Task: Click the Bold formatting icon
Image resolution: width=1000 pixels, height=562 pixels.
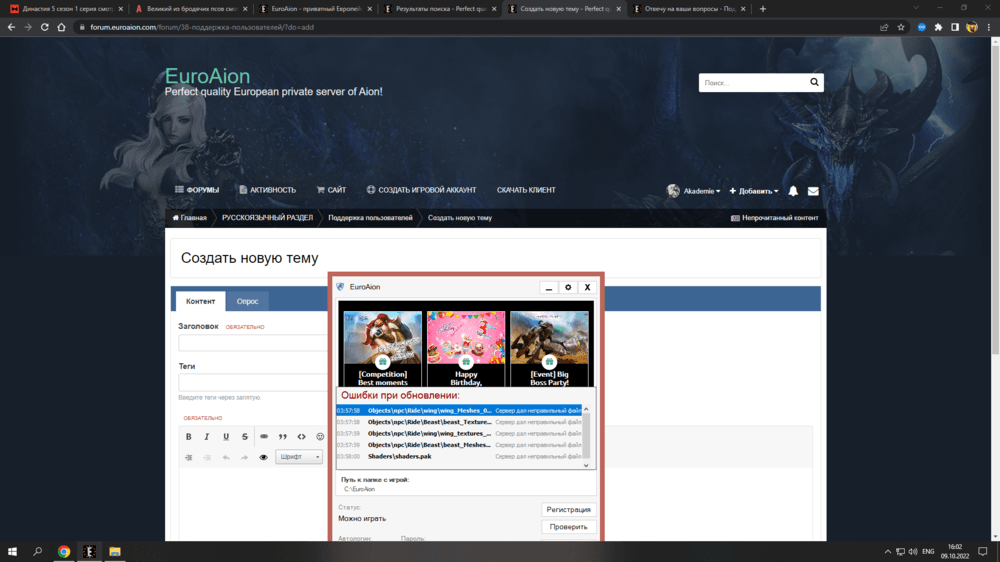Action: coord(188,437)
